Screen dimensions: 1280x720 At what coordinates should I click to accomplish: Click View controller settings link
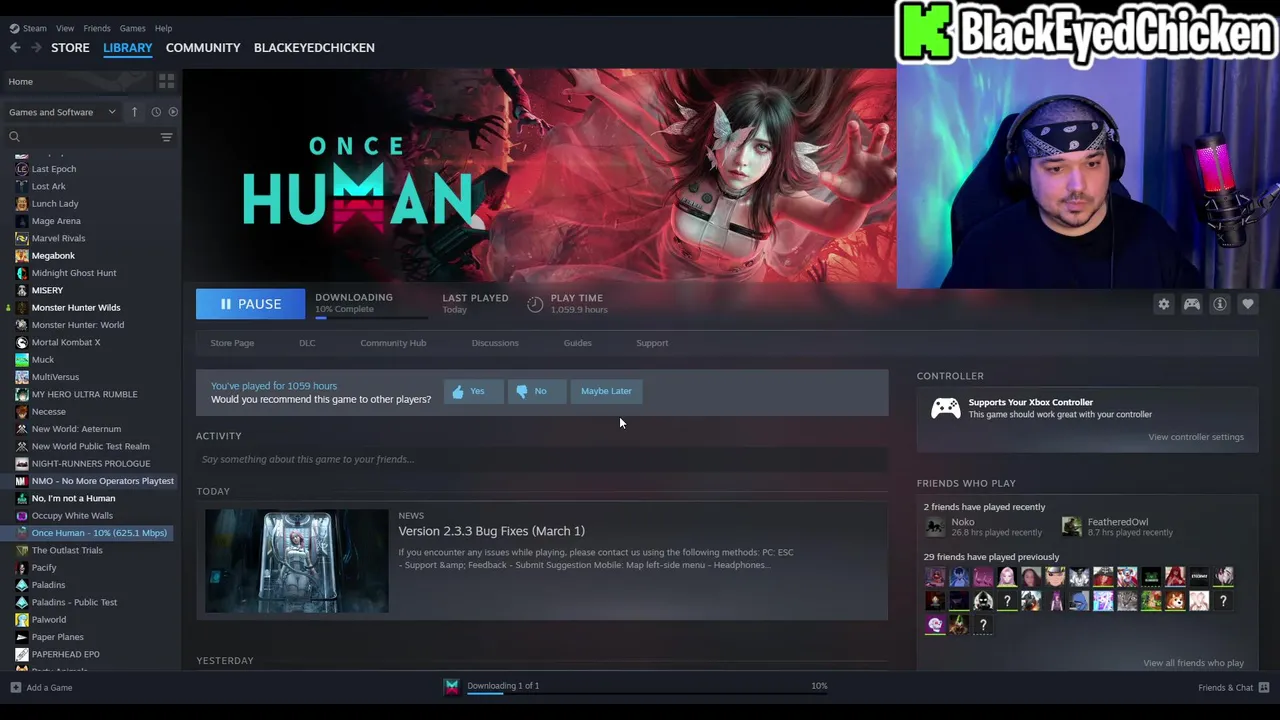point(1196,437)
